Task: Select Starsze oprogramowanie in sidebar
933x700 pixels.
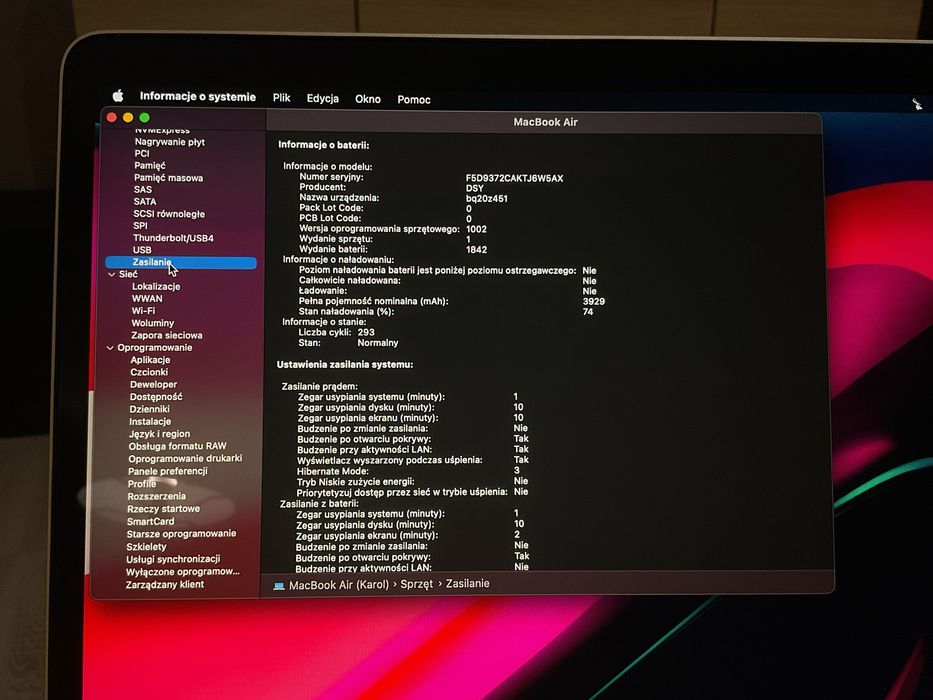Action: tap(181, 534)
